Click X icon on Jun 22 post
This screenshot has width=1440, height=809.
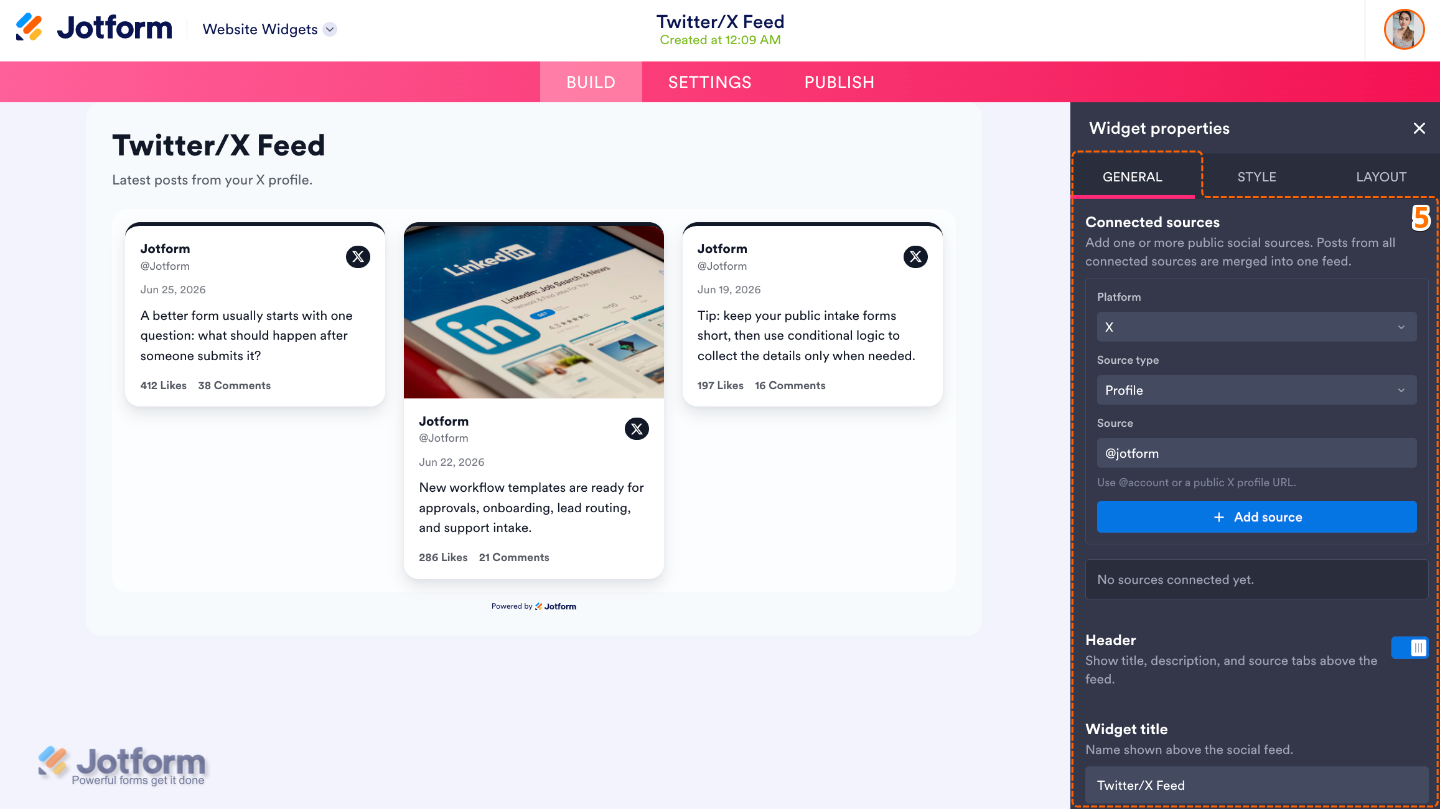[637, 429]
